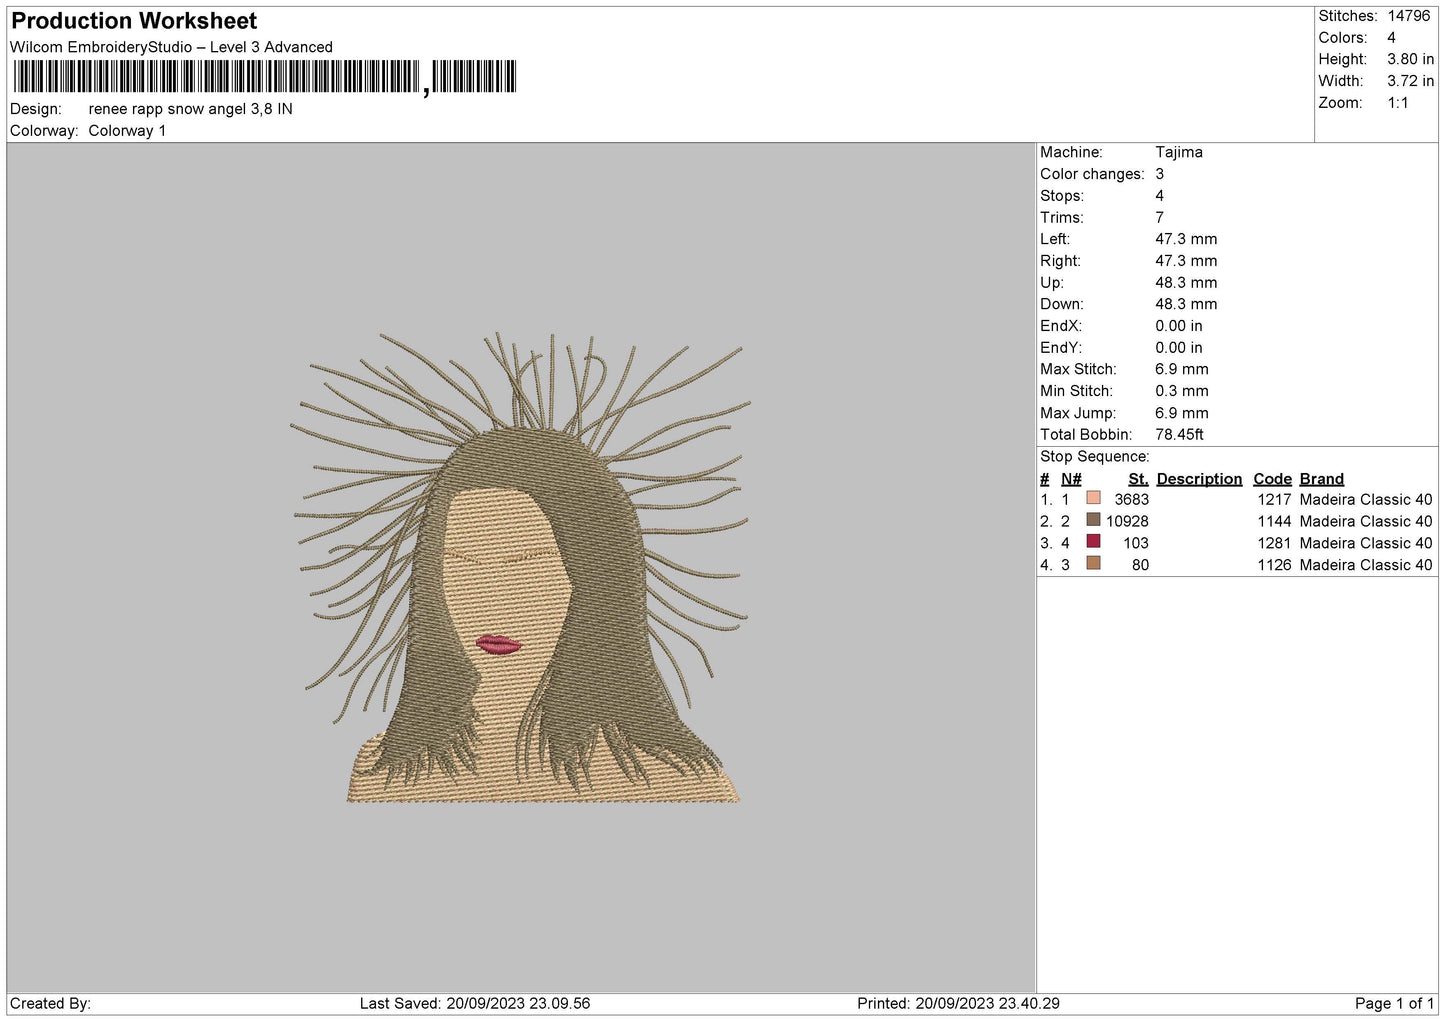Screen dimensions: 1445x1021
Task: Click the Colors value 4
Action: (1391, 38)
